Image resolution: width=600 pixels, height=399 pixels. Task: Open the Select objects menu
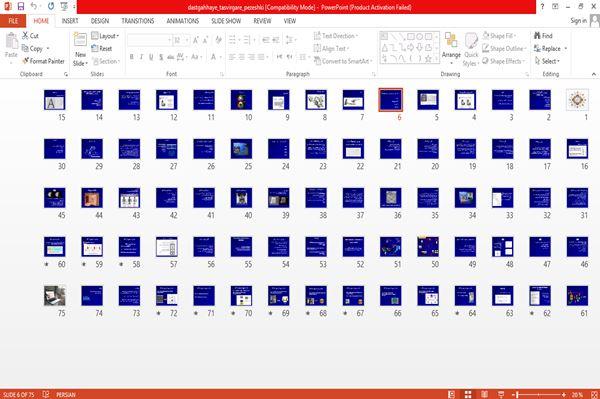[547, 61]
